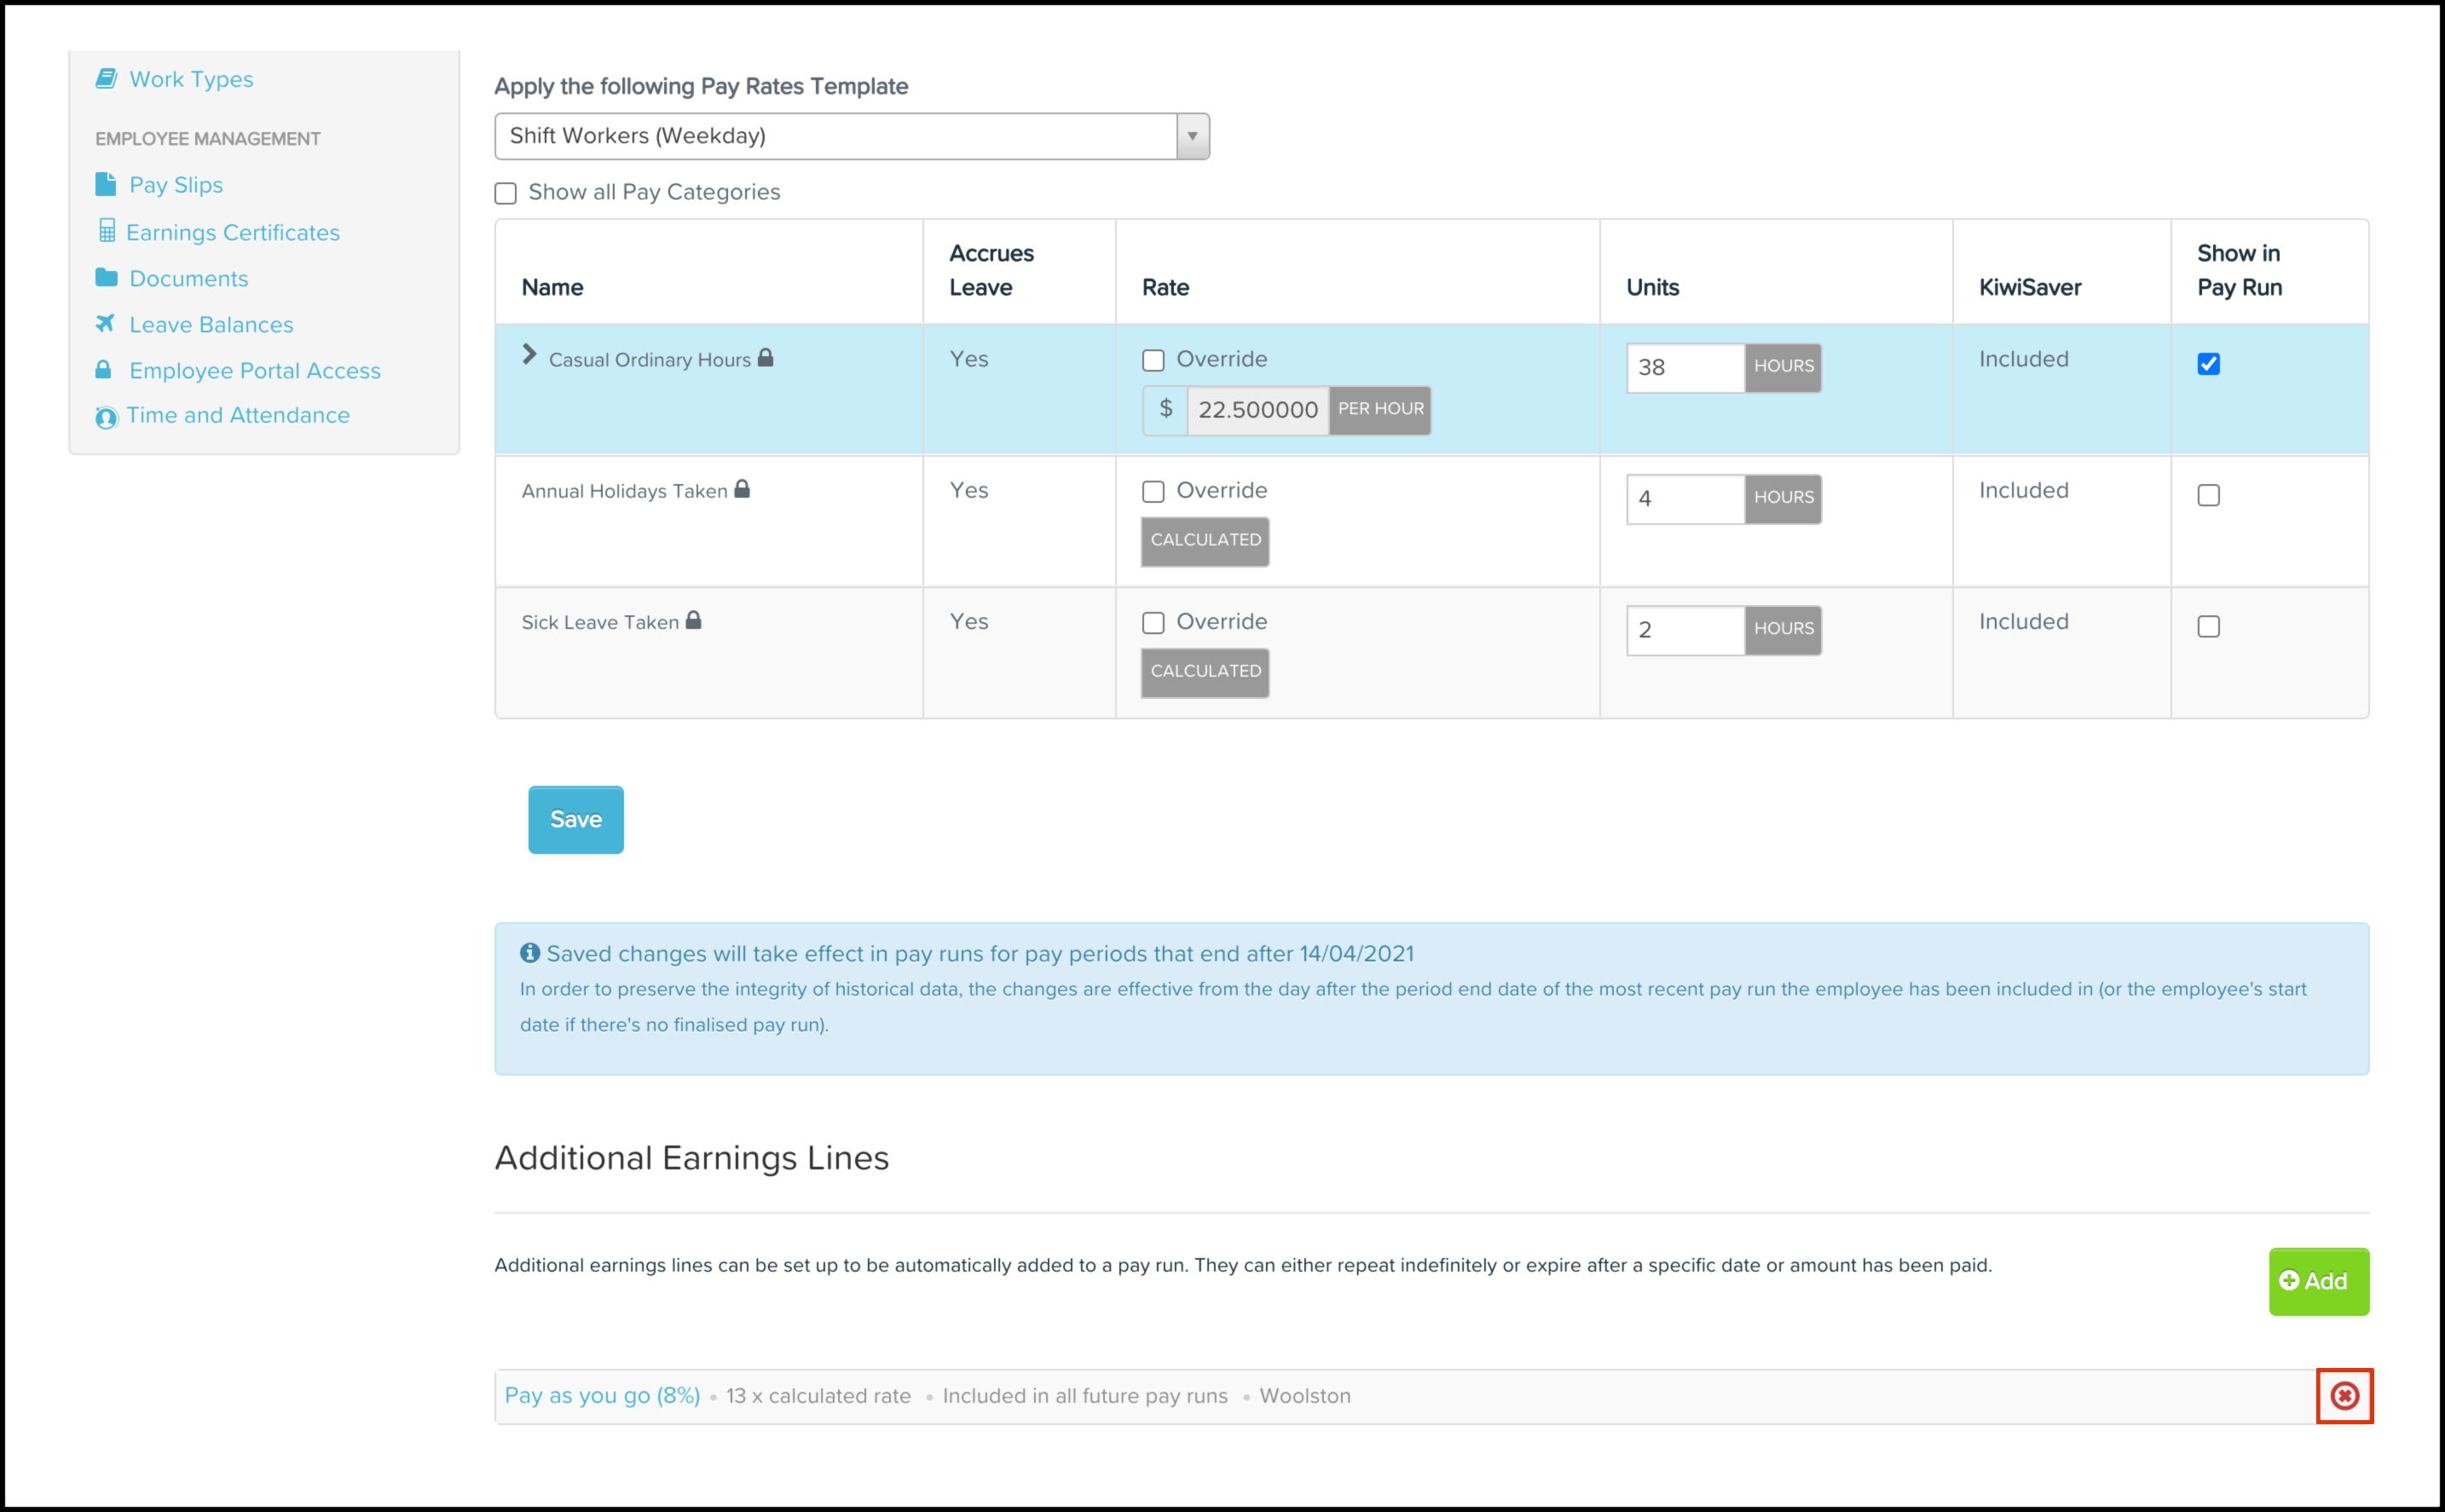
Task: Click the Leave Balances plane icon
Action: [x=105, y=323]
